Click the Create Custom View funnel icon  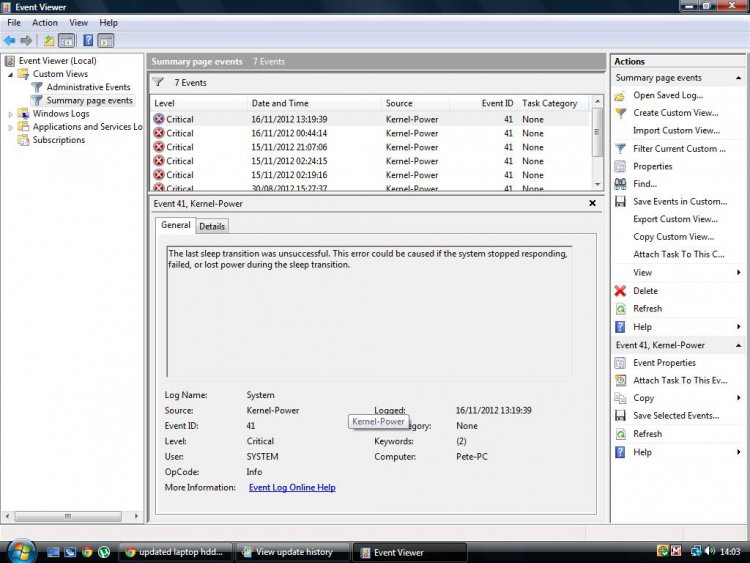click(x=621, y=113)
